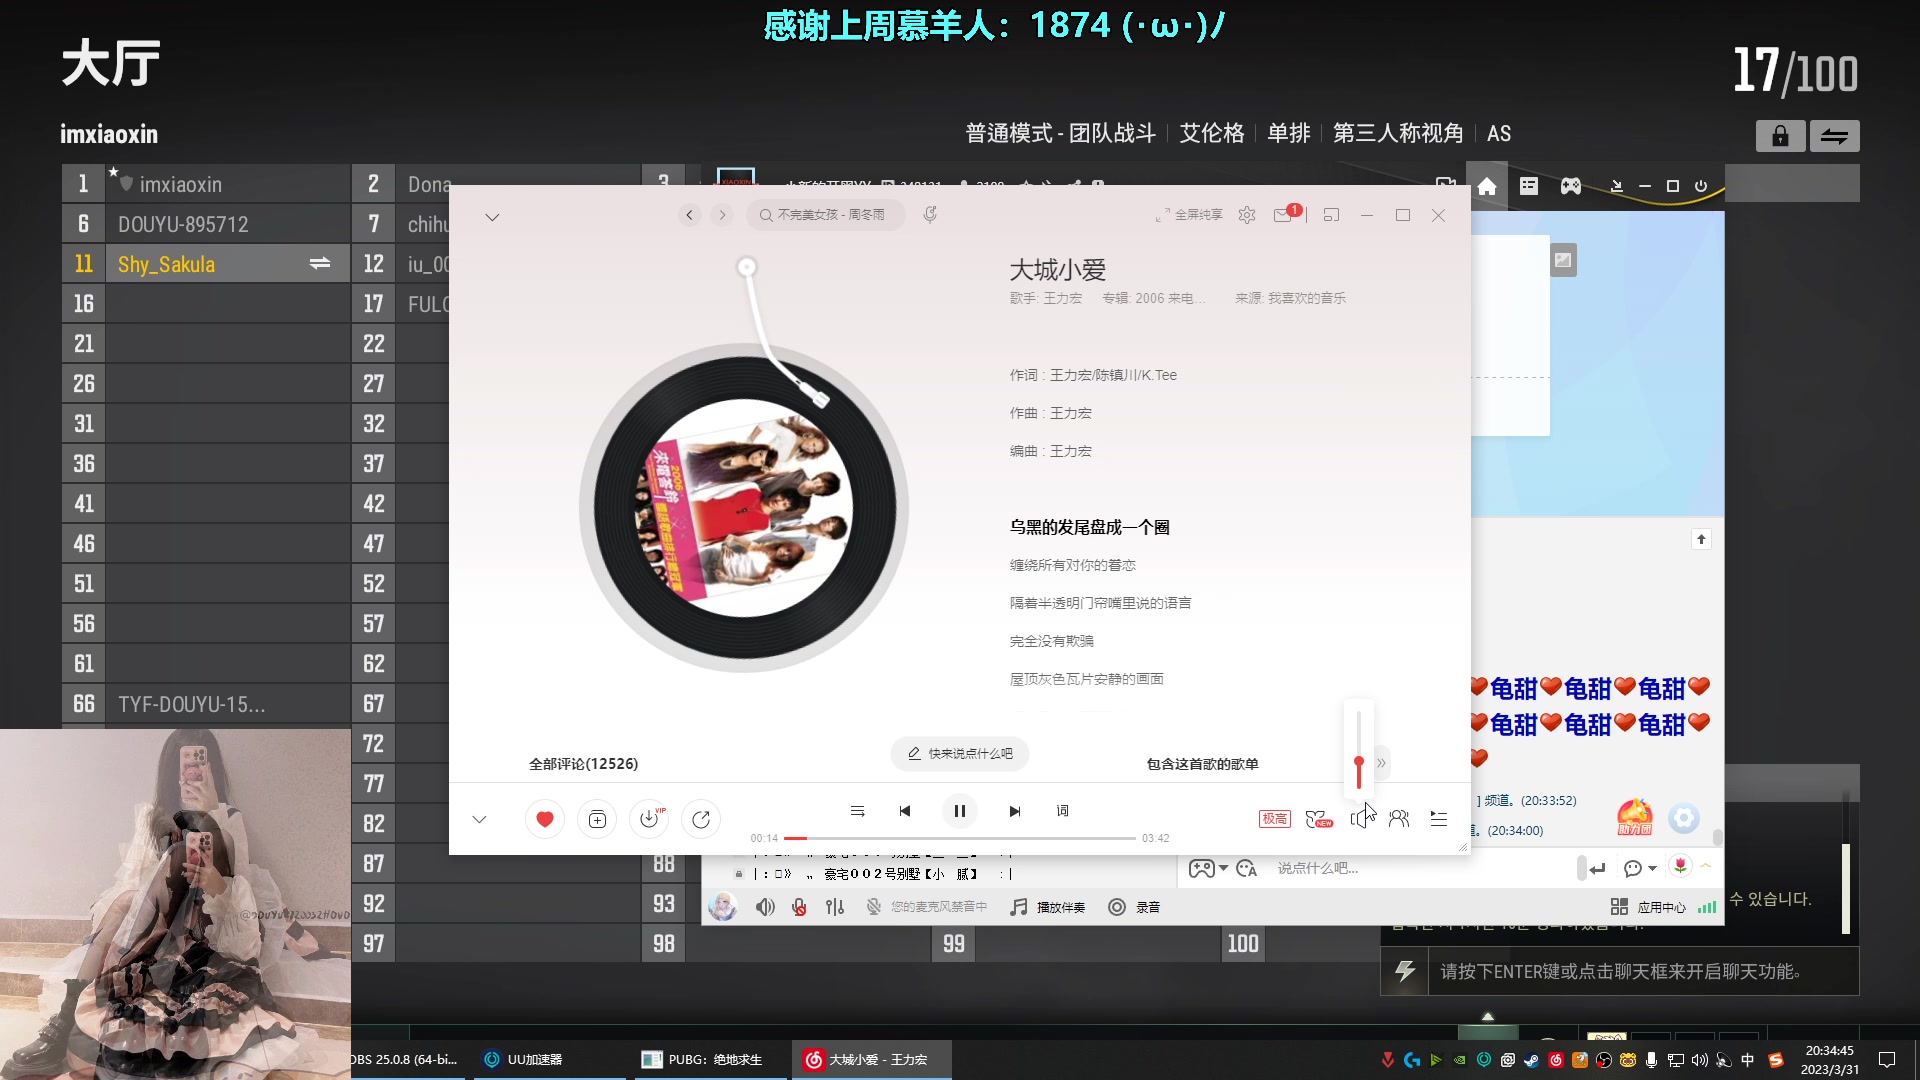Click the spinning album cover disc
1920x1080 pixels.
coord(743,508)
